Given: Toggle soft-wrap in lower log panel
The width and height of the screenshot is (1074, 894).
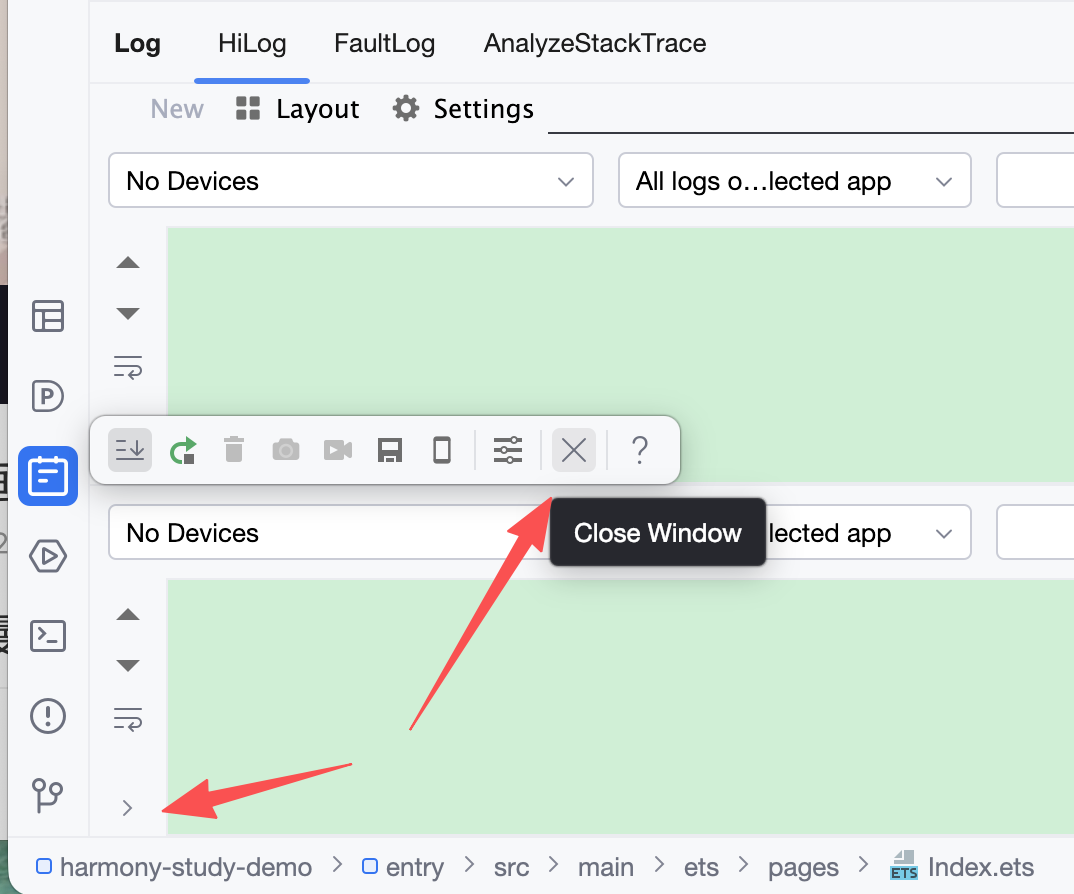Looking at the screenshot, I should [128, 718].
